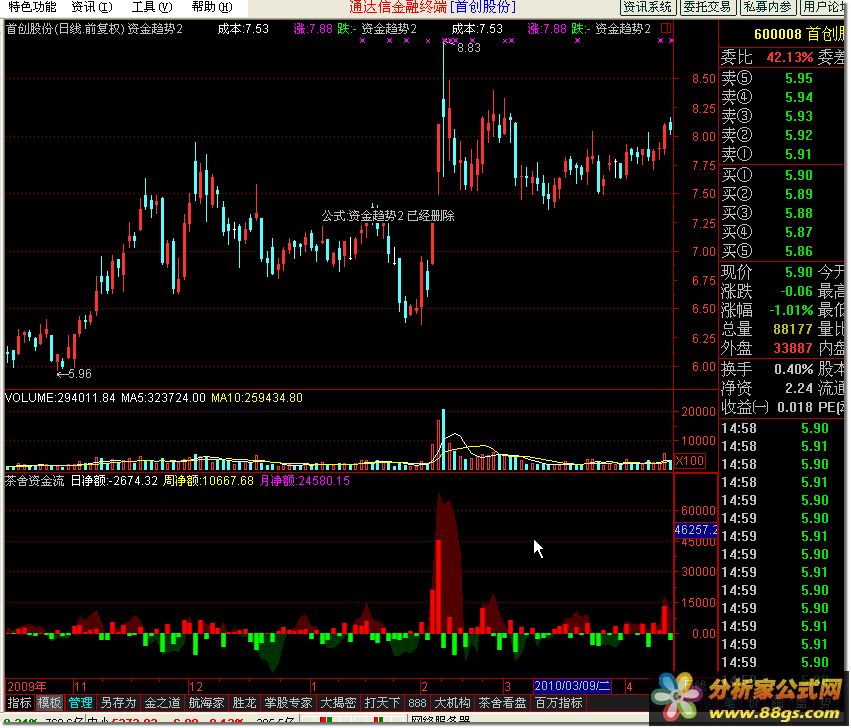Image resolution: width=851 pixels, height=728 pixels.
Task: Click the red window-split icon above the chart
Action: (x=665, y=28)
